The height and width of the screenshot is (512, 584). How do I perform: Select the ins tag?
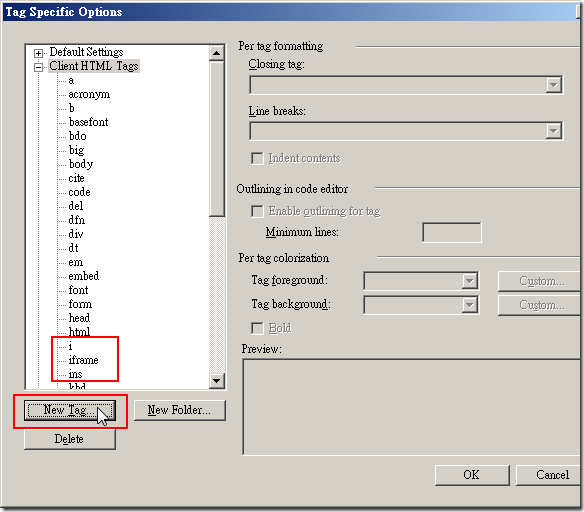tap(75, 374)
